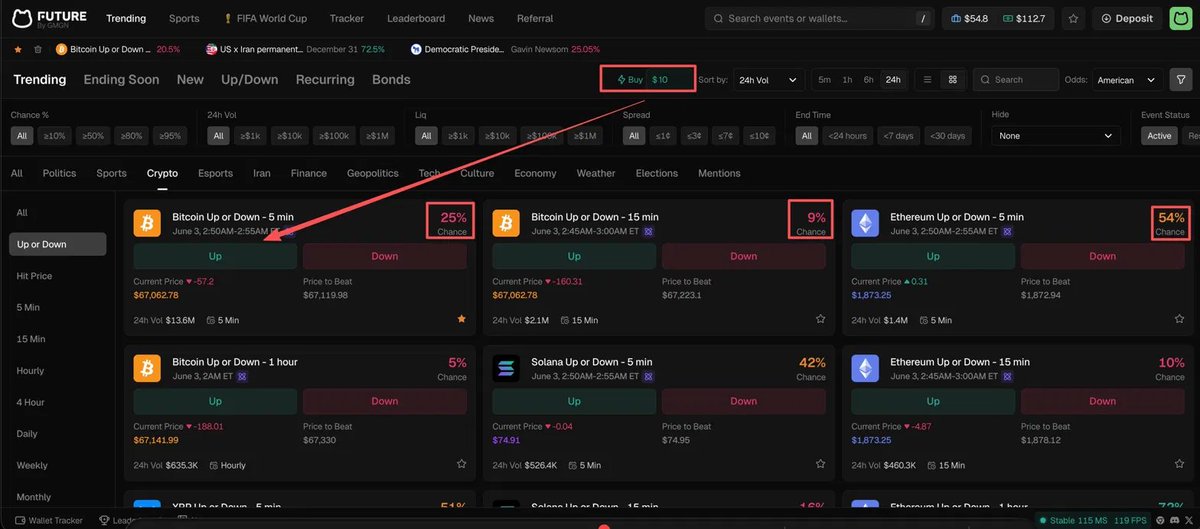
Task: Select ≥95% chance filter
Action: (170, 136)
